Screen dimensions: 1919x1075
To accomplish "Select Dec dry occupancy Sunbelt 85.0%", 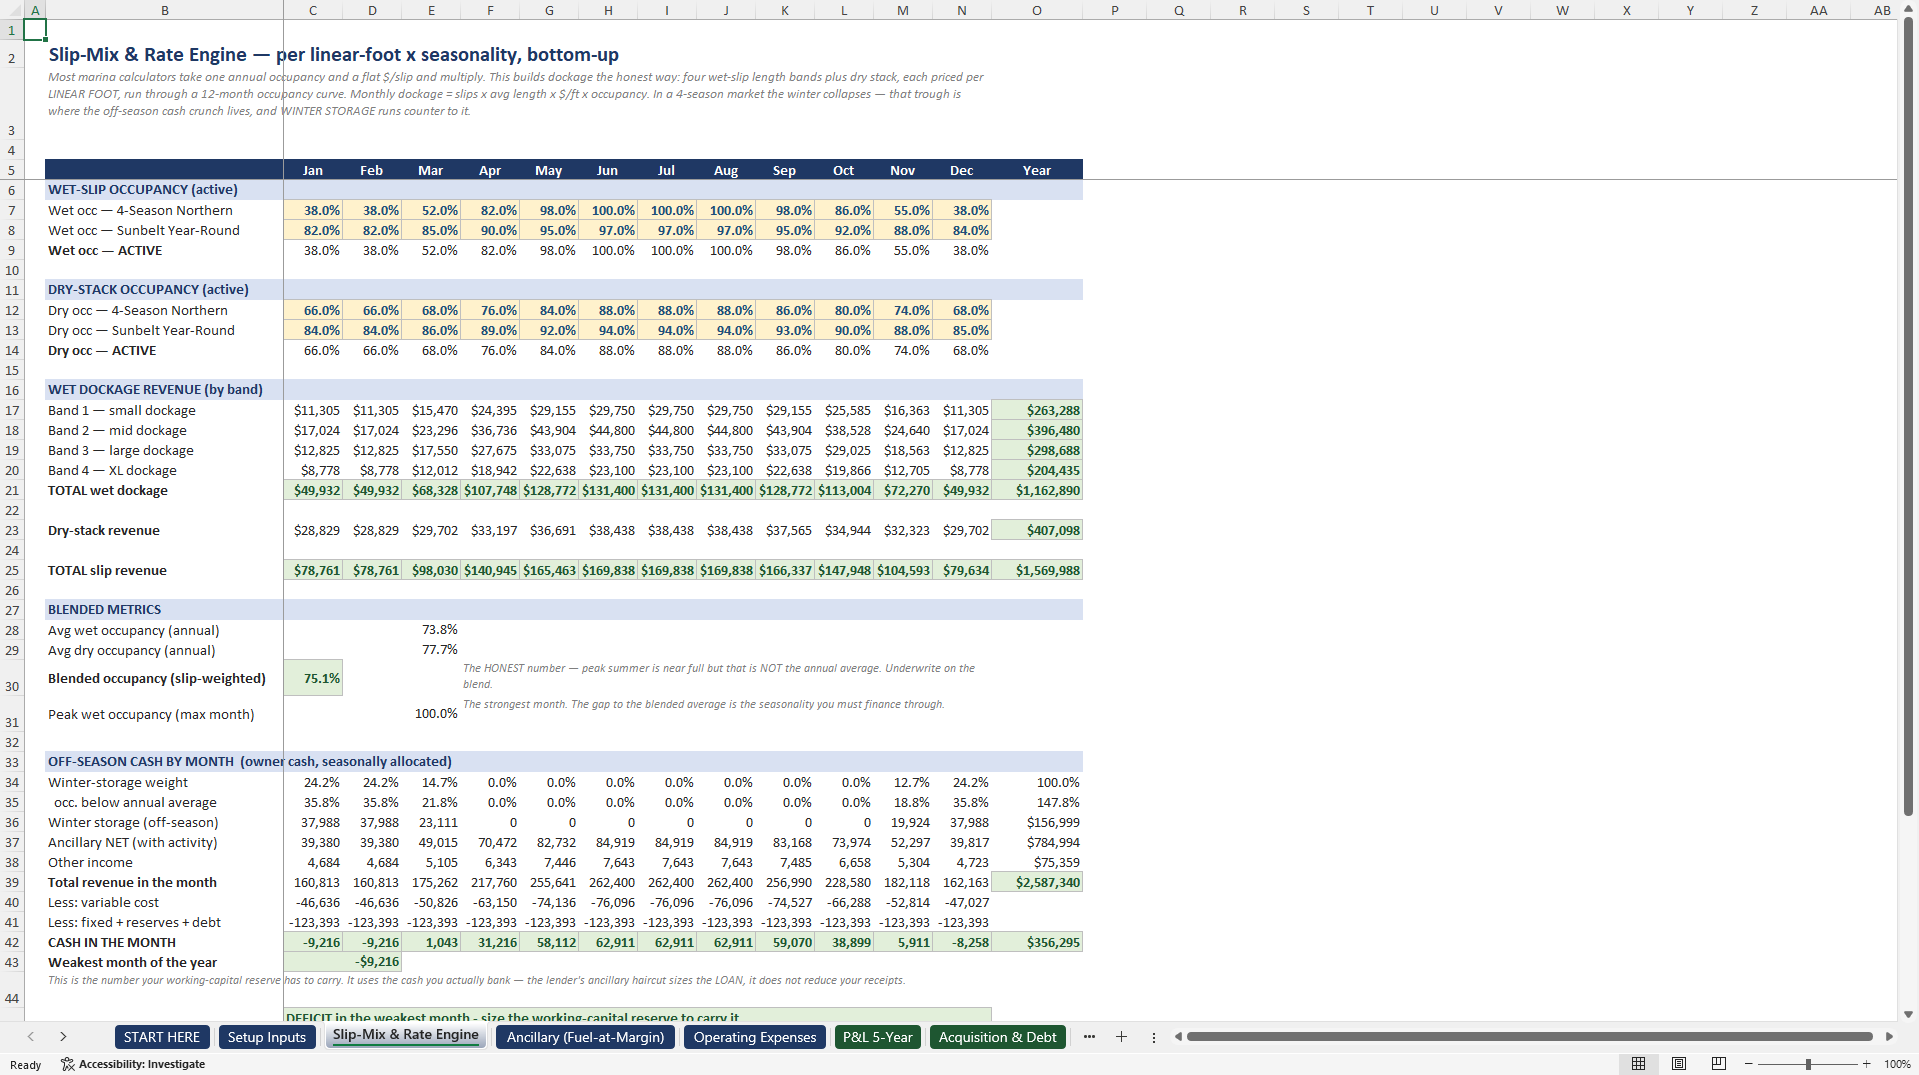I will pos(962,330).
